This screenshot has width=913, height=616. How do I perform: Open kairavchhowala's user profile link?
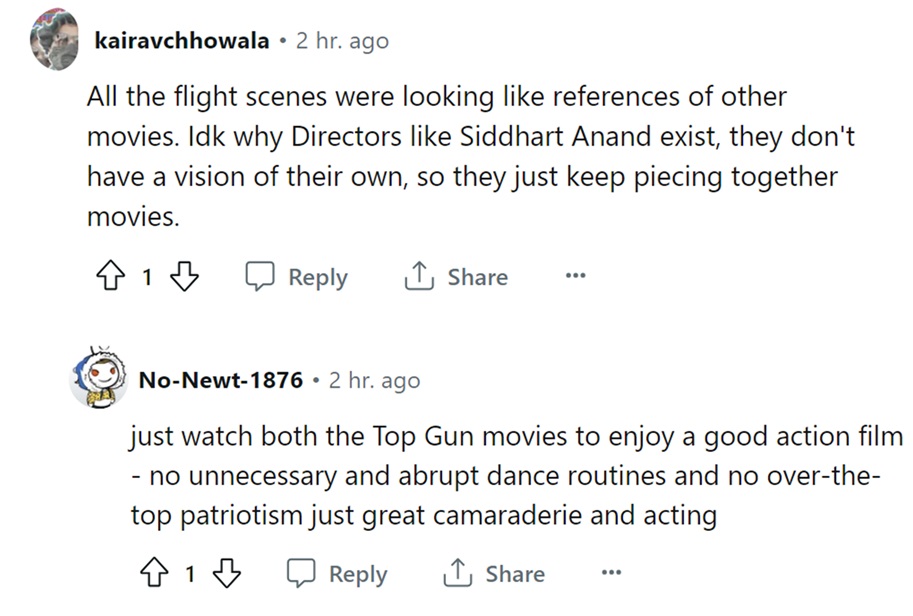pos(180,41)
